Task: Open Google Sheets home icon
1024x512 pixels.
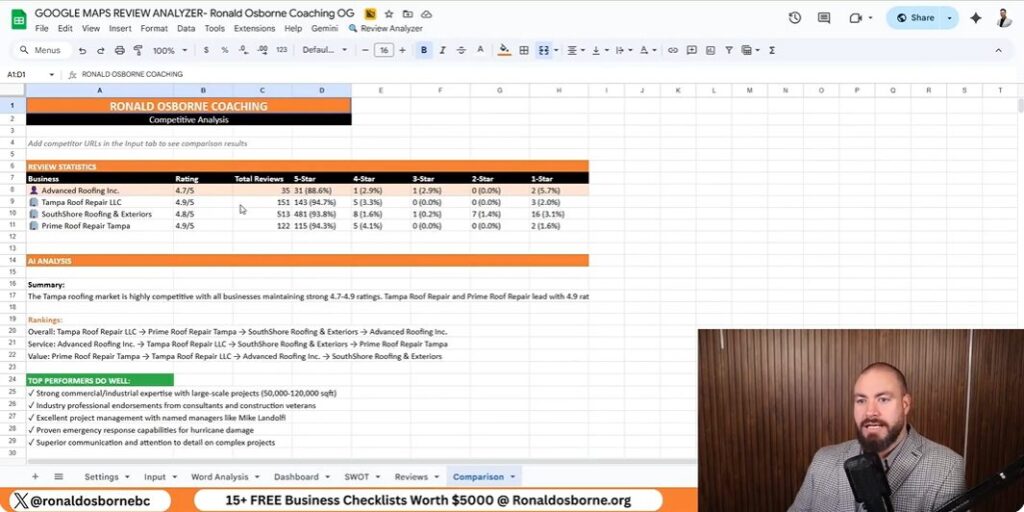Action: [19, 20]
